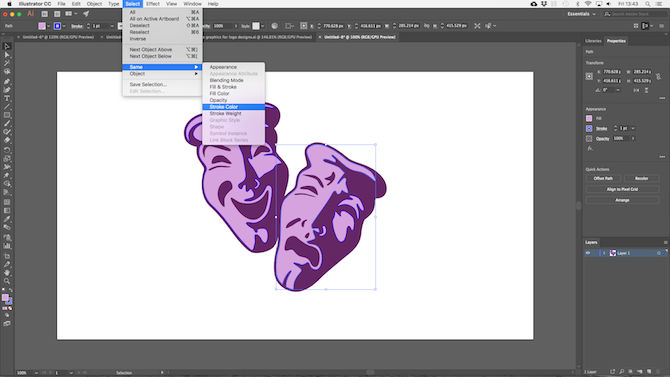Choose the Direct Selection arrow tool
This screenshot has height=377, width=670.
click(7, 55)
